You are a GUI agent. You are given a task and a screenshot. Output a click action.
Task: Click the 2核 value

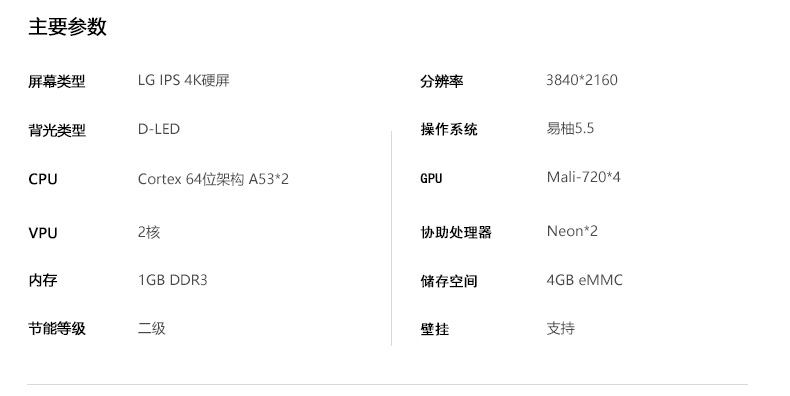click(149, 232)
